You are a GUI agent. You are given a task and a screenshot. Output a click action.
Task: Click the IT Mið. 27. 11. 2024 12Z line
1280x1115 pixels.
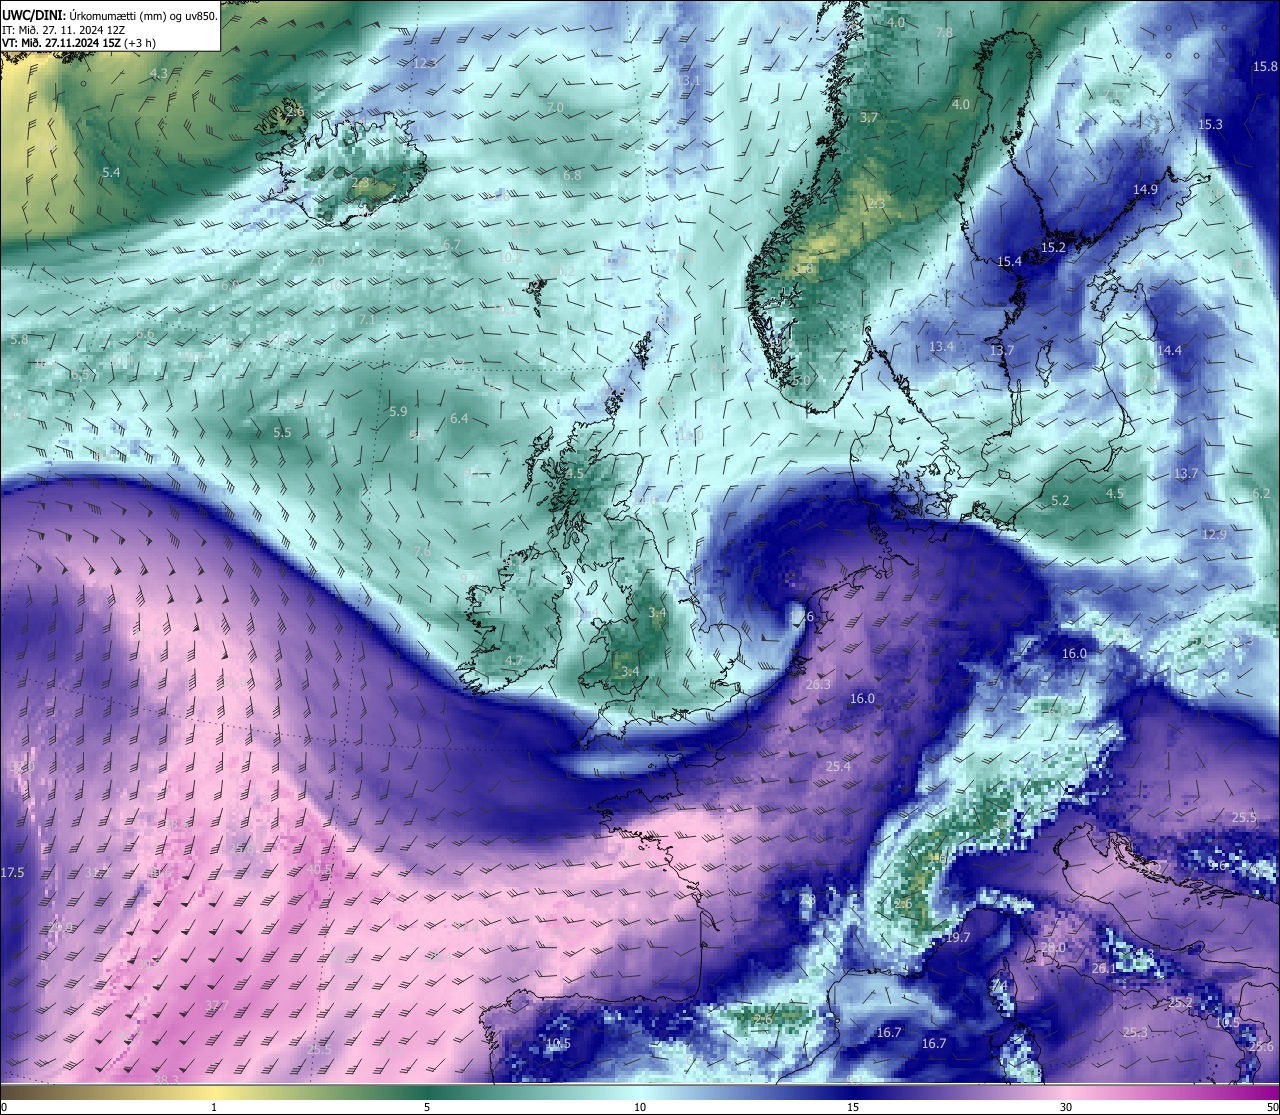click(63, 30)
